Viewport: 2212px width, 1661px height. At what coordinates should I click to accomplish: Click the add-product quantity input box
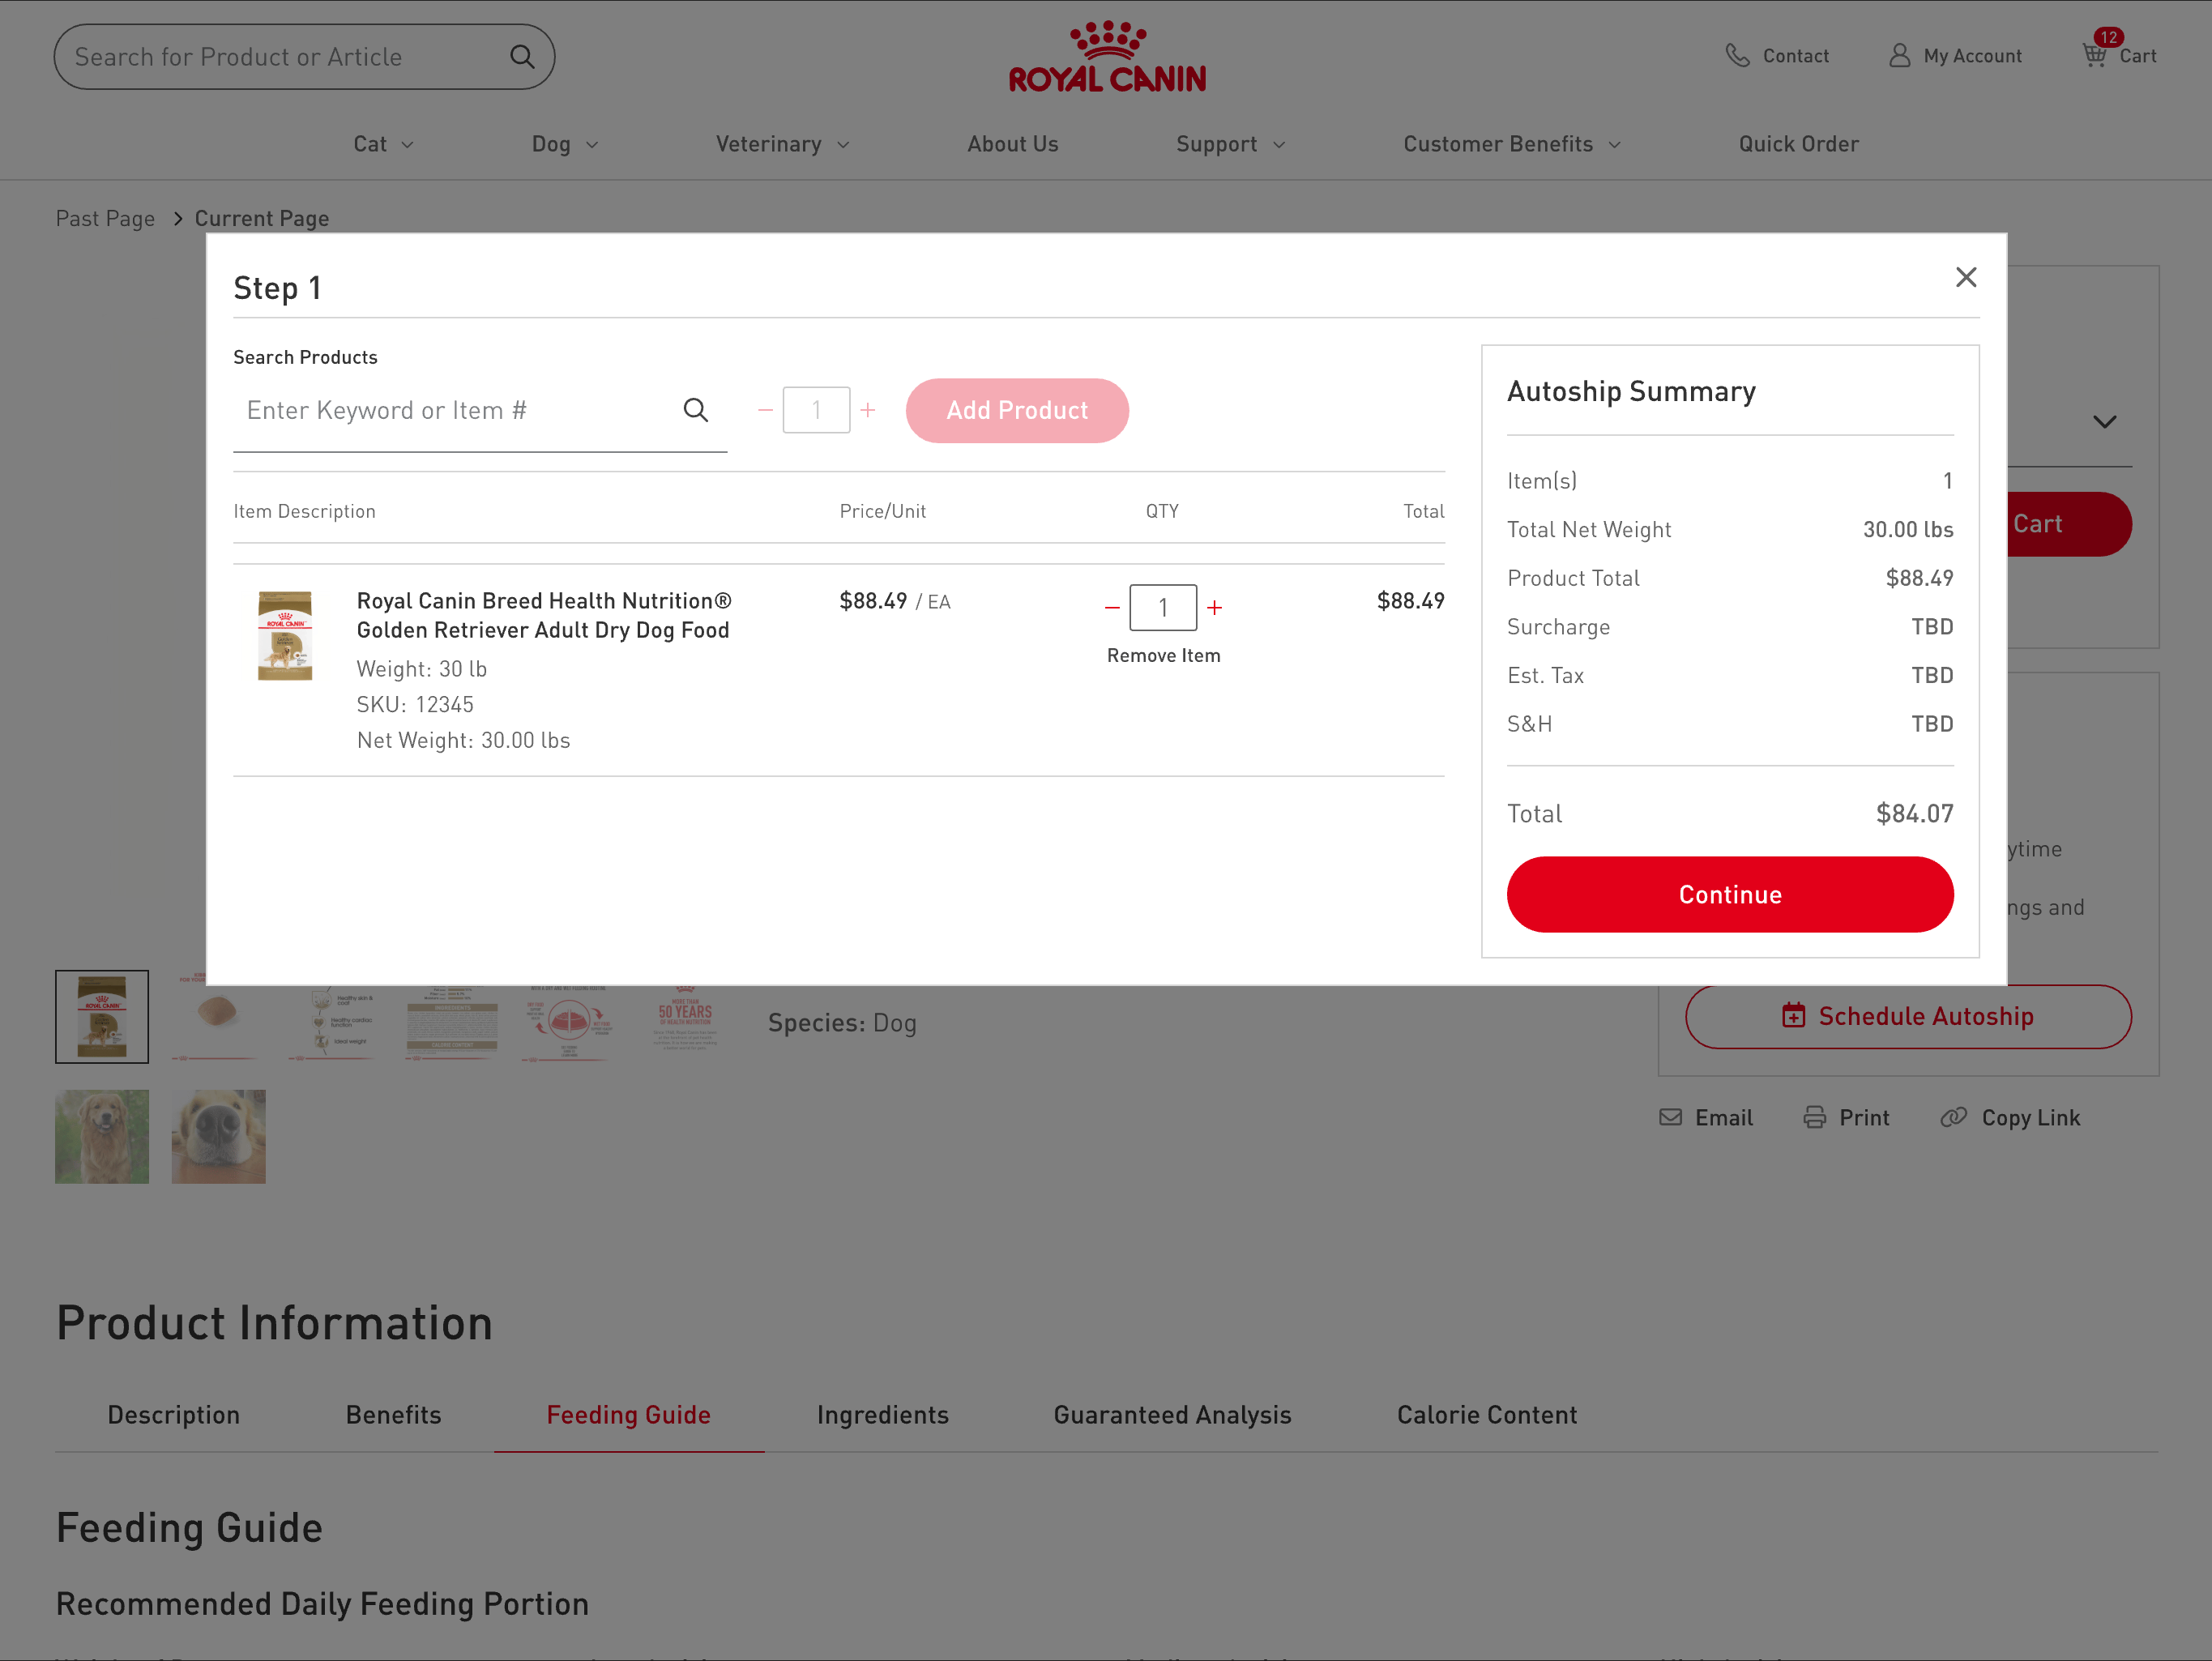tap(816, 410)
